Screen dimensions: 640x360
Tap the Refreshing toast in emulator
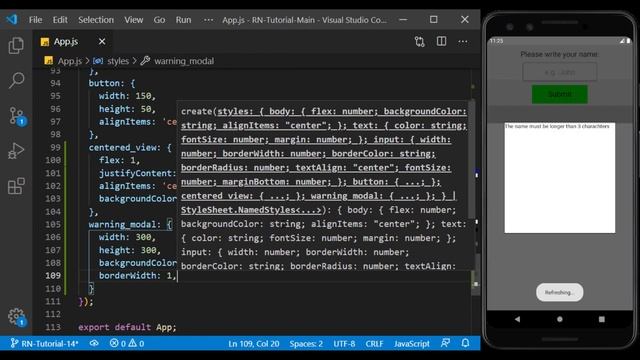pyautogui.click(x=560, y=292)
